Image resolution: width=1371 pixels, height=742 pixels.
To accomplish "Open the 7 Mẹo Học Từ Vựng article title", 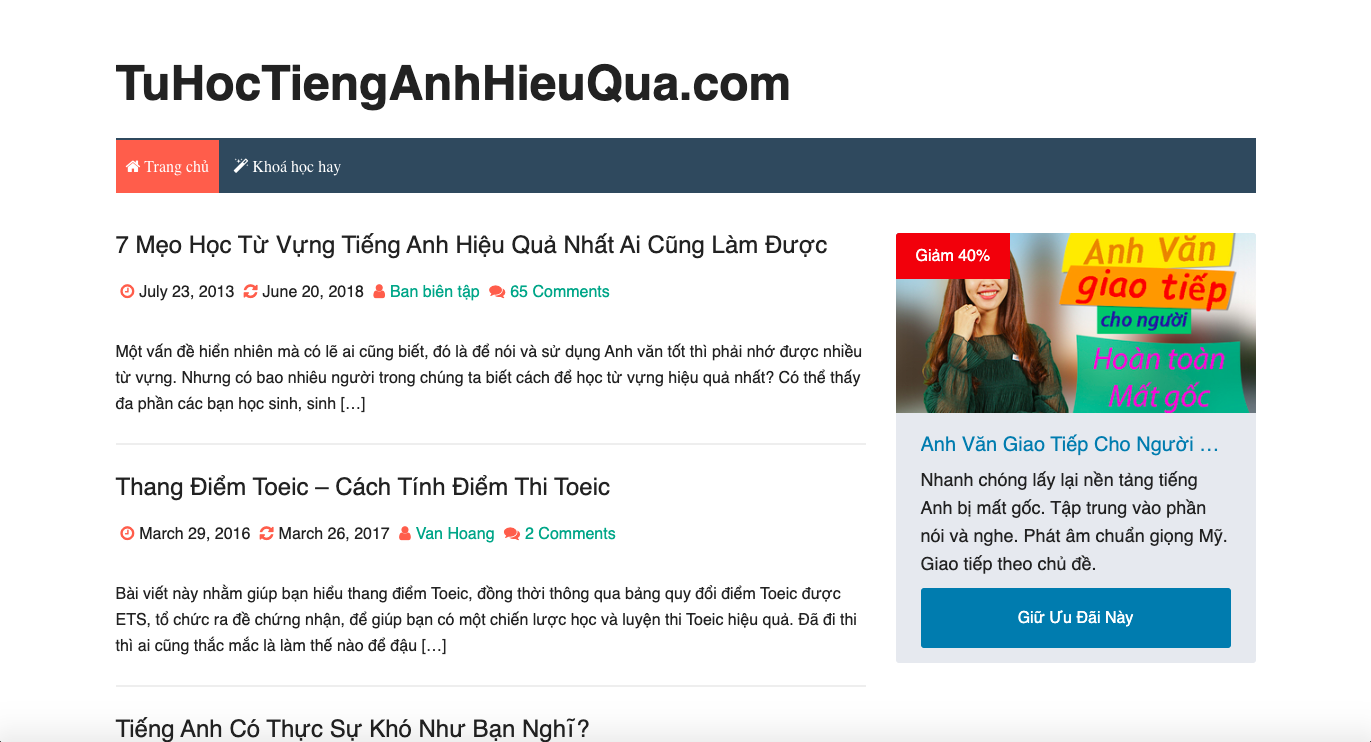I will coord(471,245).
